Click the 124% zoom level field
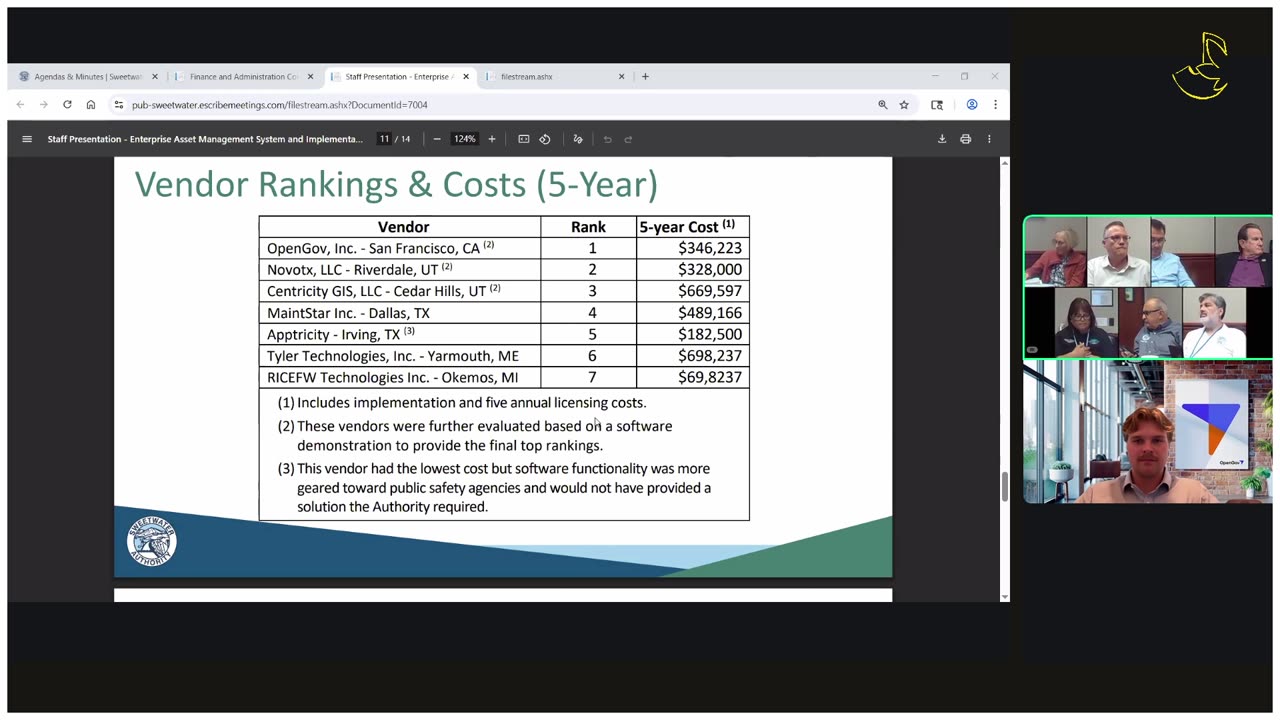1280x720 pixels. (464, 139)
